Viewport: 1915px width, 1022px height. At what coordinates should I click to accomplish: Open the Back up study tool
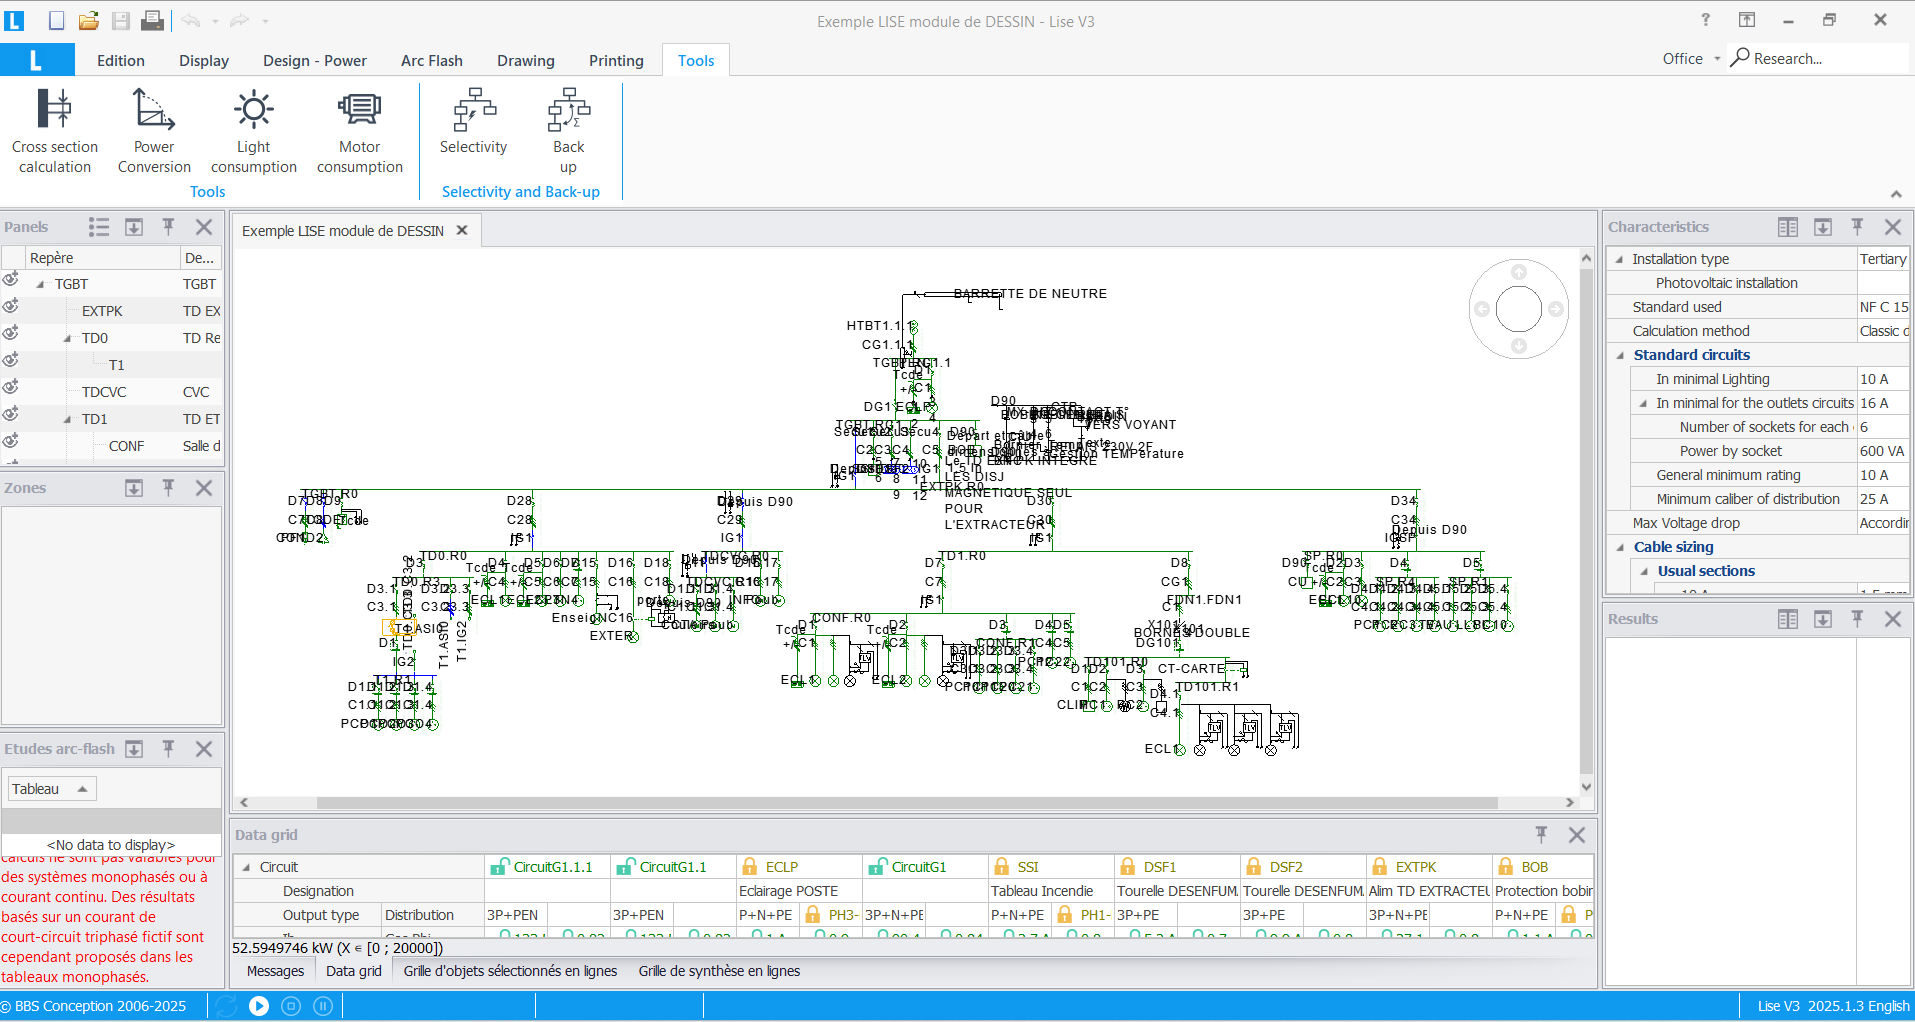coord(568,131)
